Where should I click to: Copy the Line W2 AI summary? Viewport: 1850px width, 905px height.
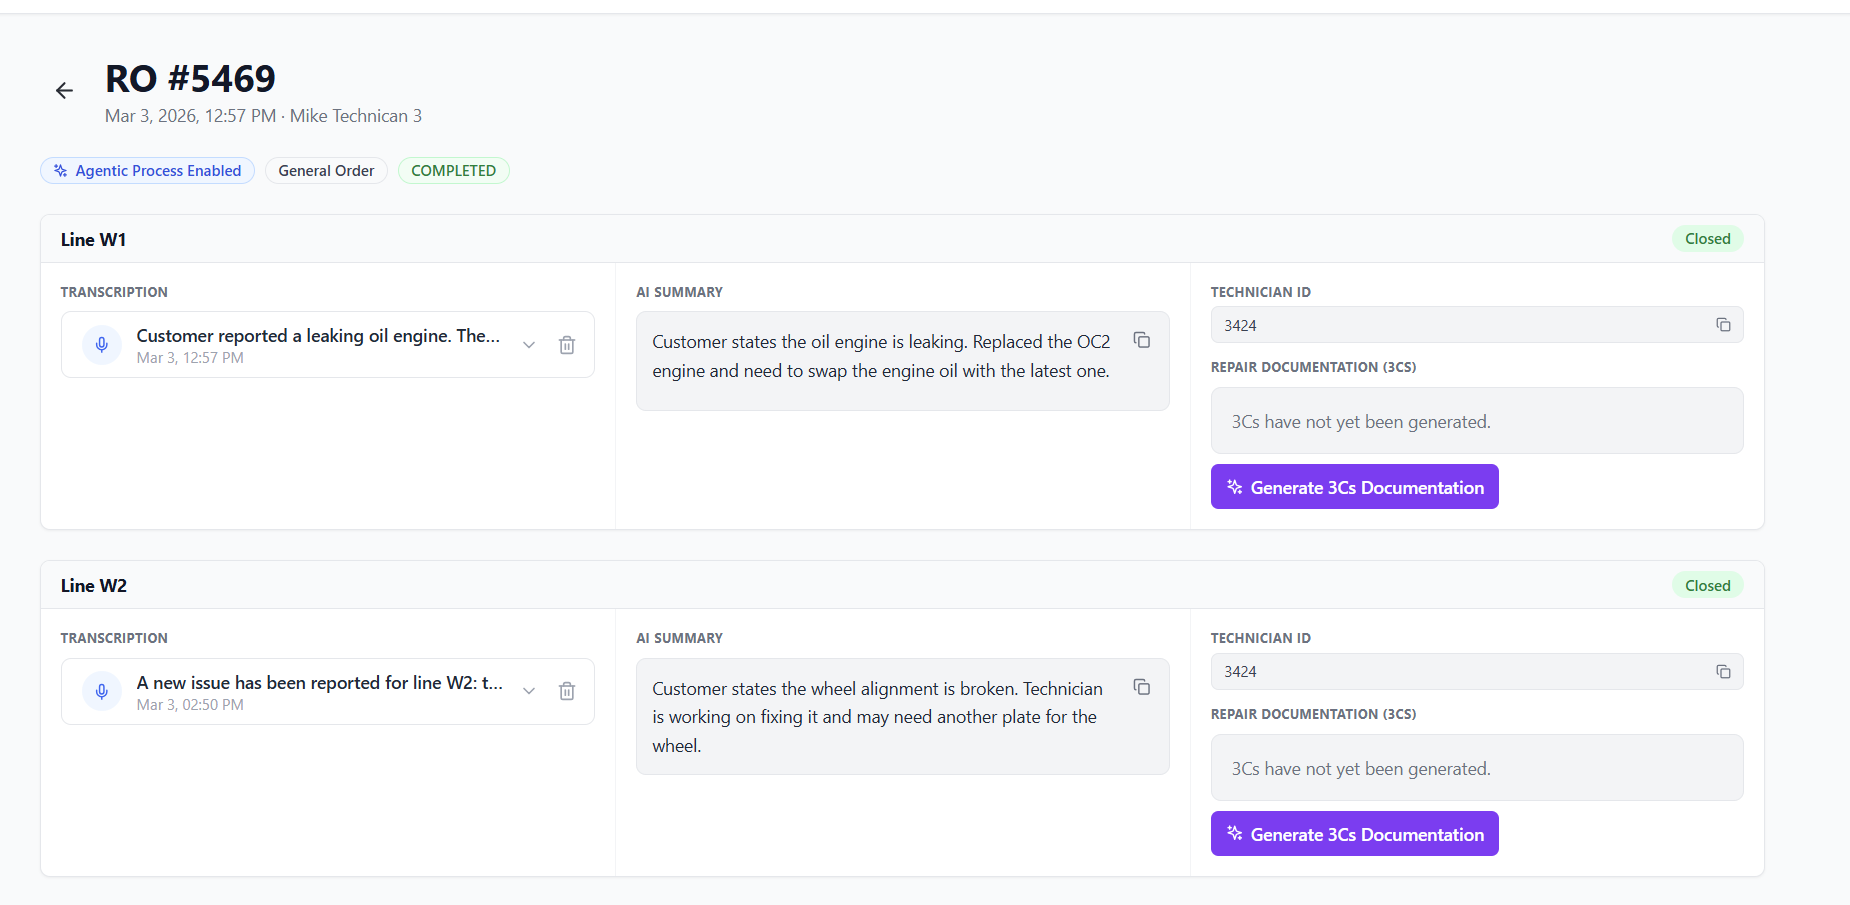click(x=1141, y=687)
